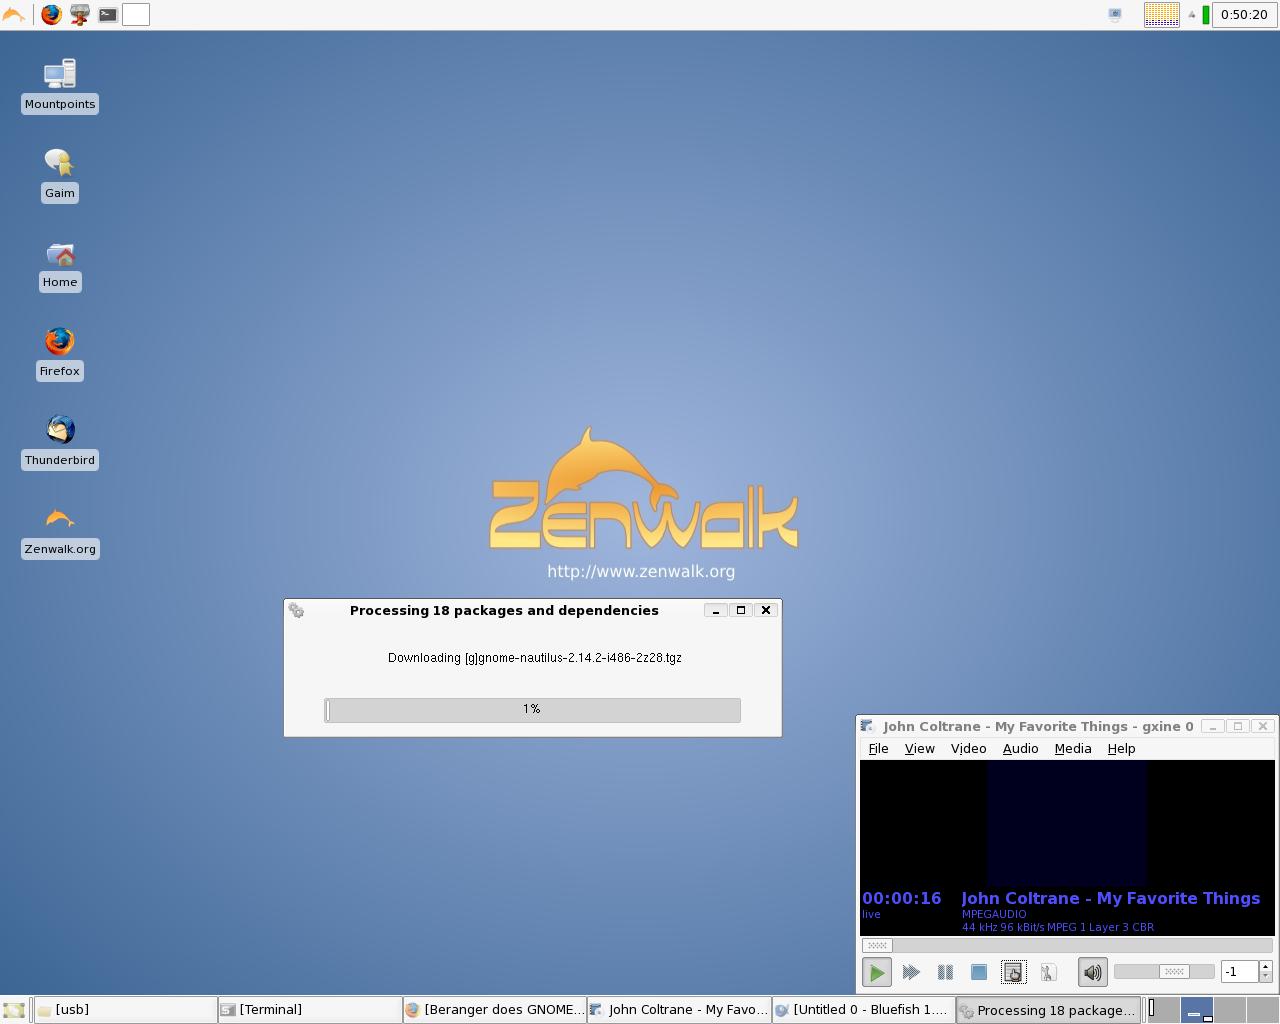1280x1024 pixels.
Task: Open the File menu in gxine
Action: [878, 748]
